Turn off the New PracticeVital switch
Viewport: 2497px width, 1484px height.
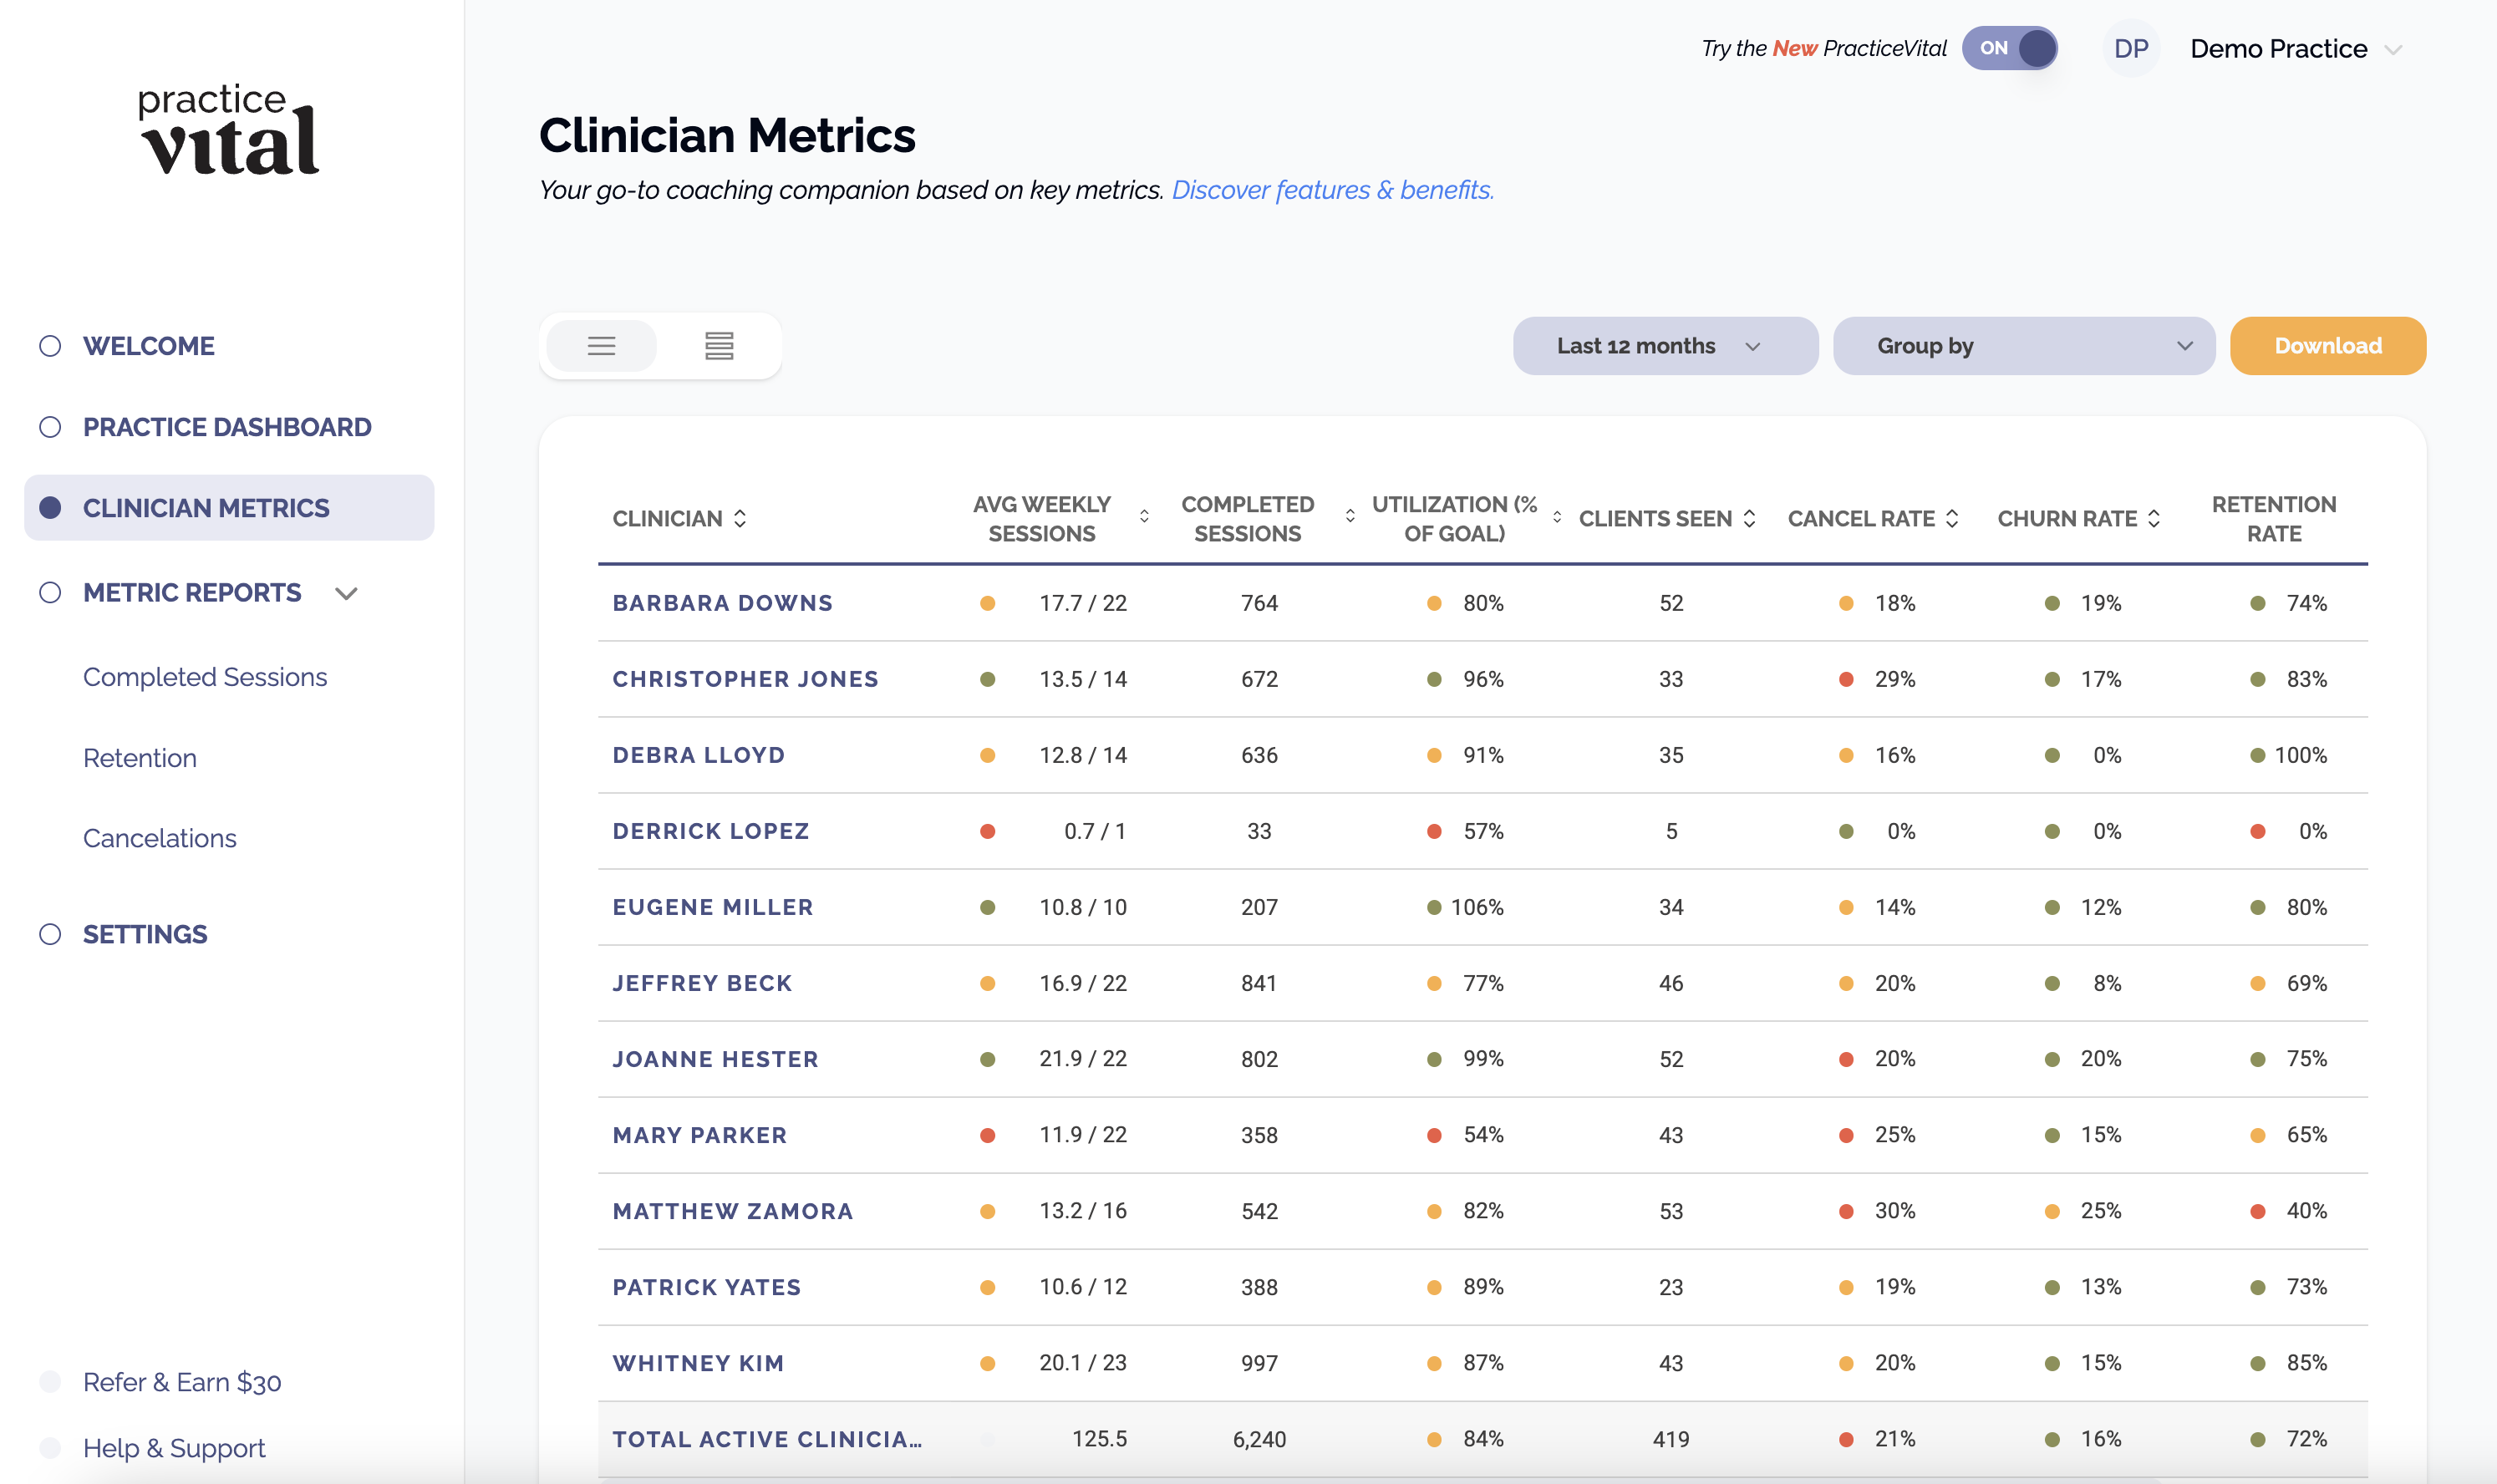click(x=2009, y=48)
